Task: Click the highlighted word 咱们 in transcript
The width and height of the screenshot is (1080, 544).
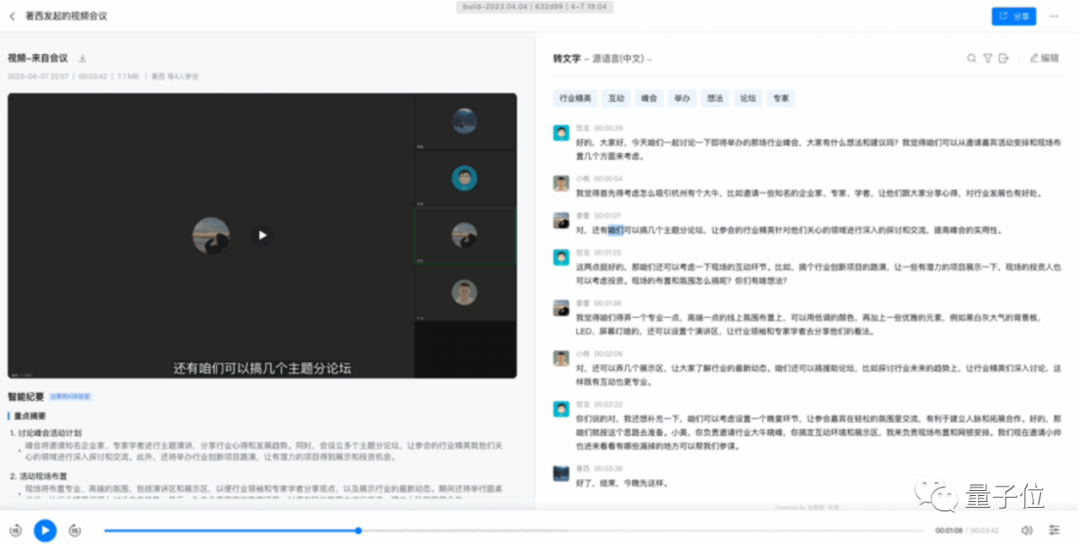Action: 616,230
